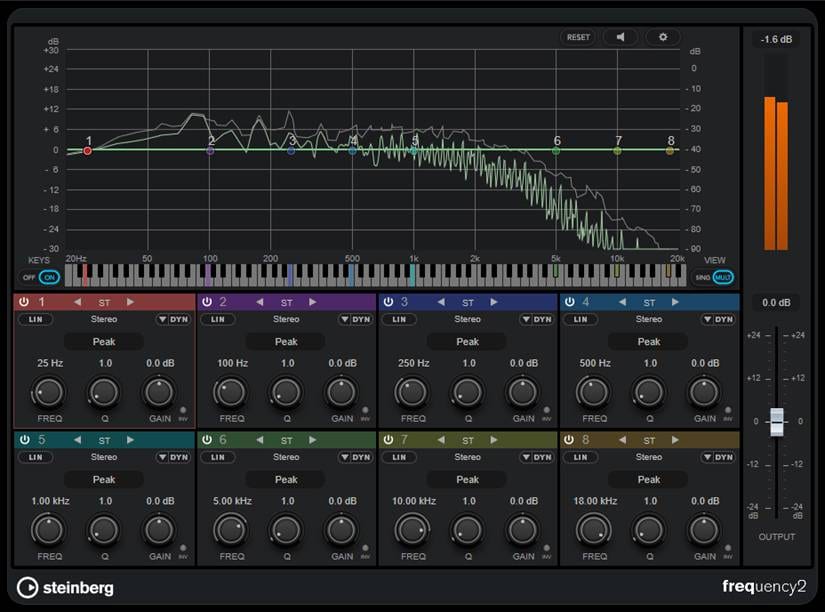Select band 8 node in graph

click(x=669, y=151)
